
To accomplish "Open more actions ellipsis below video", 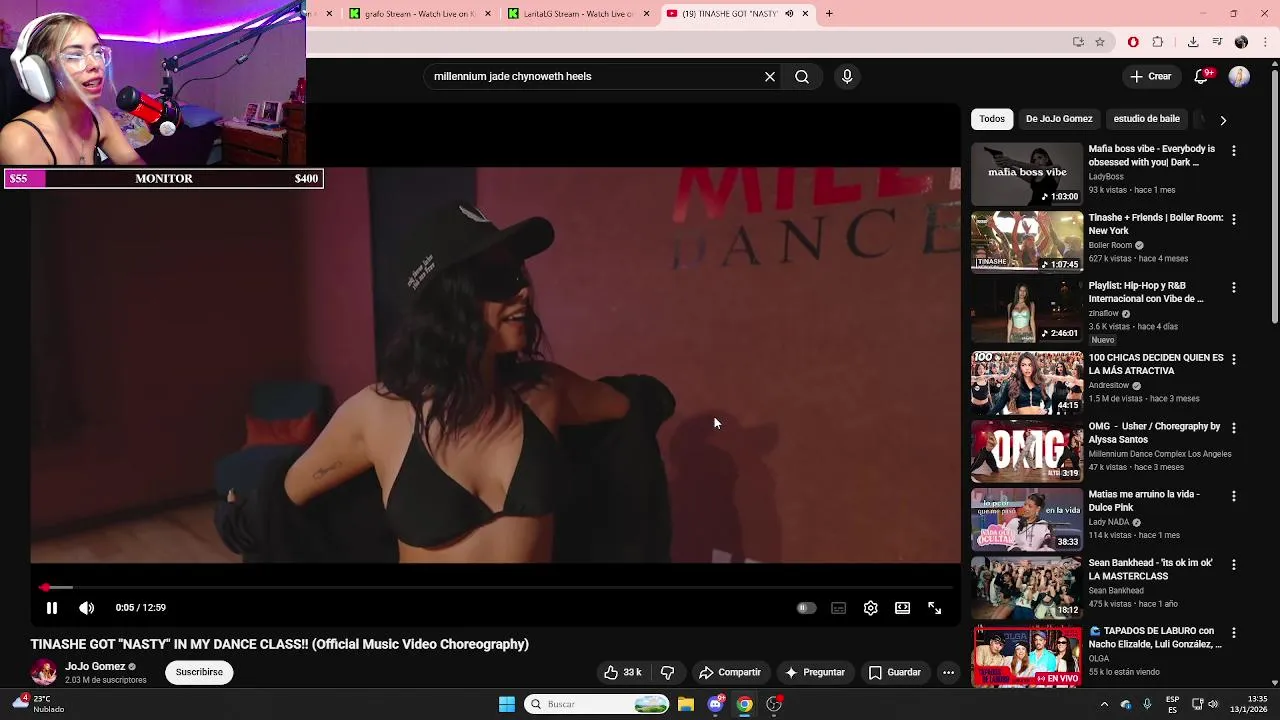I will click(948, 672).
